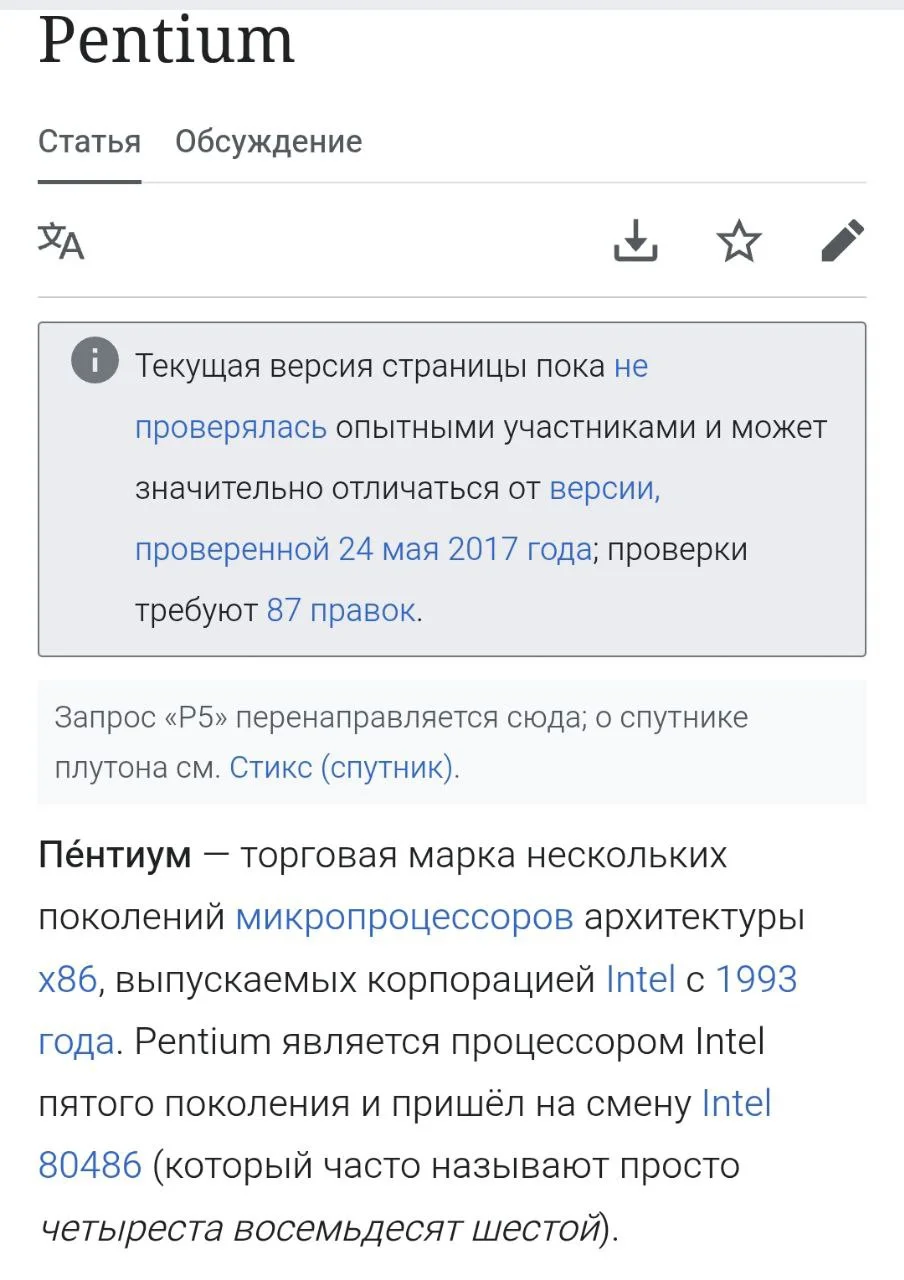Click the 'микропроцессоров' hyperlink

404,917
